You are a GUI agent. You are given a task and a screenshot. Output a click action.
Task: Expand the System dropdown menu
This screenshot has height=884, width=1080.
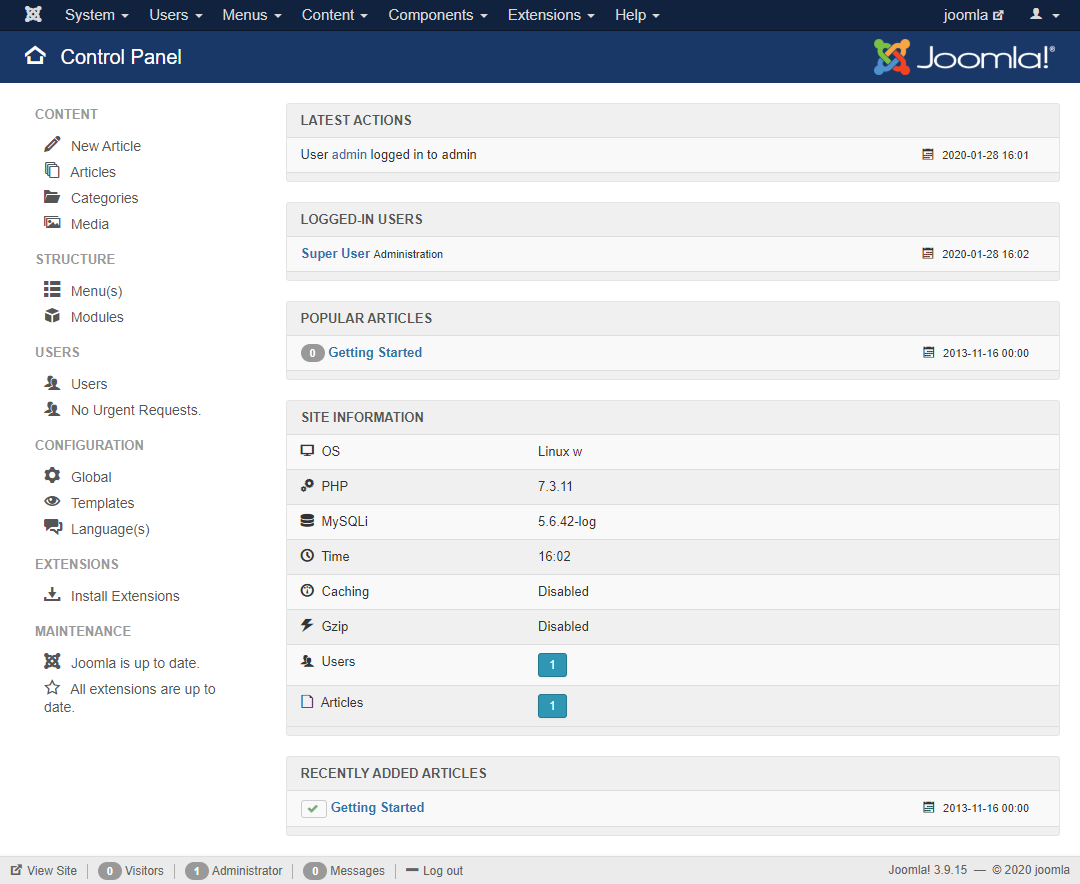(x=96, y=15)
